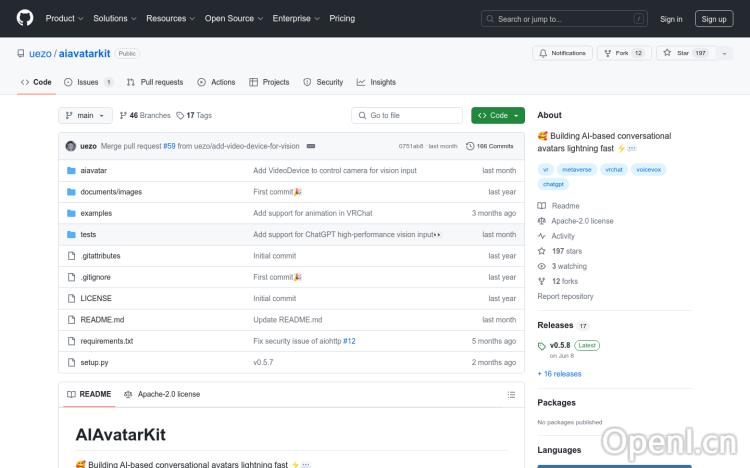Open the 166 Commits history
This screenshot has width=750, height=468.
coord(490,146)
